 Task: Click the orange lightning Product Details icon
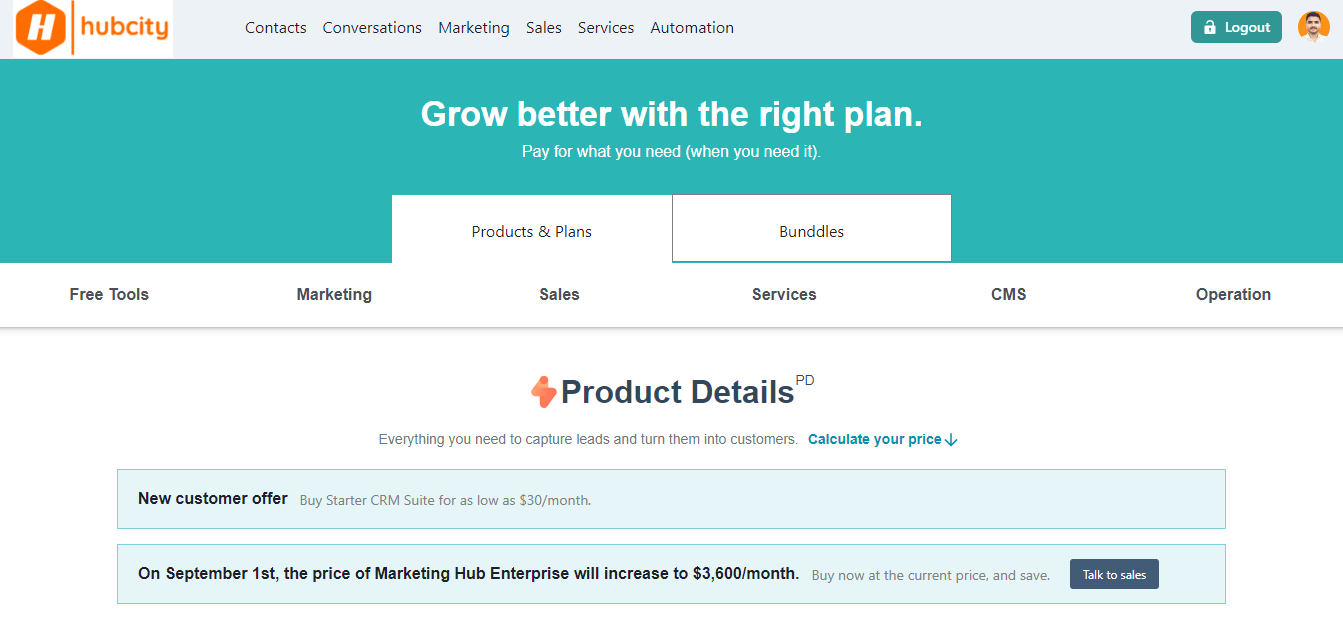coord(543,392)
